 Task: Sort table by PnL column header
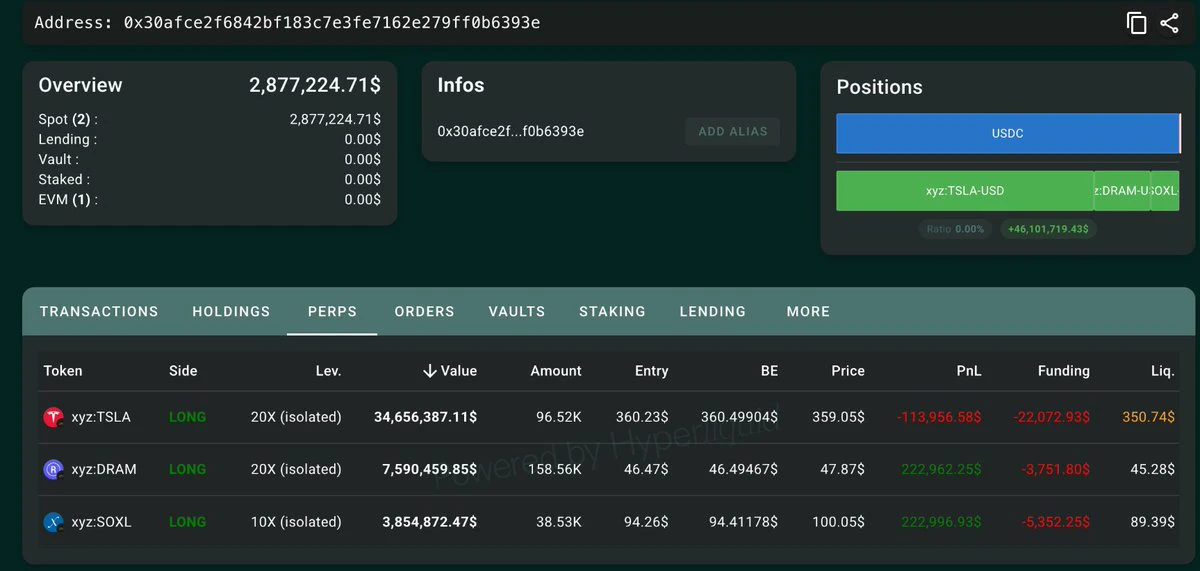(x=969, y=371)
